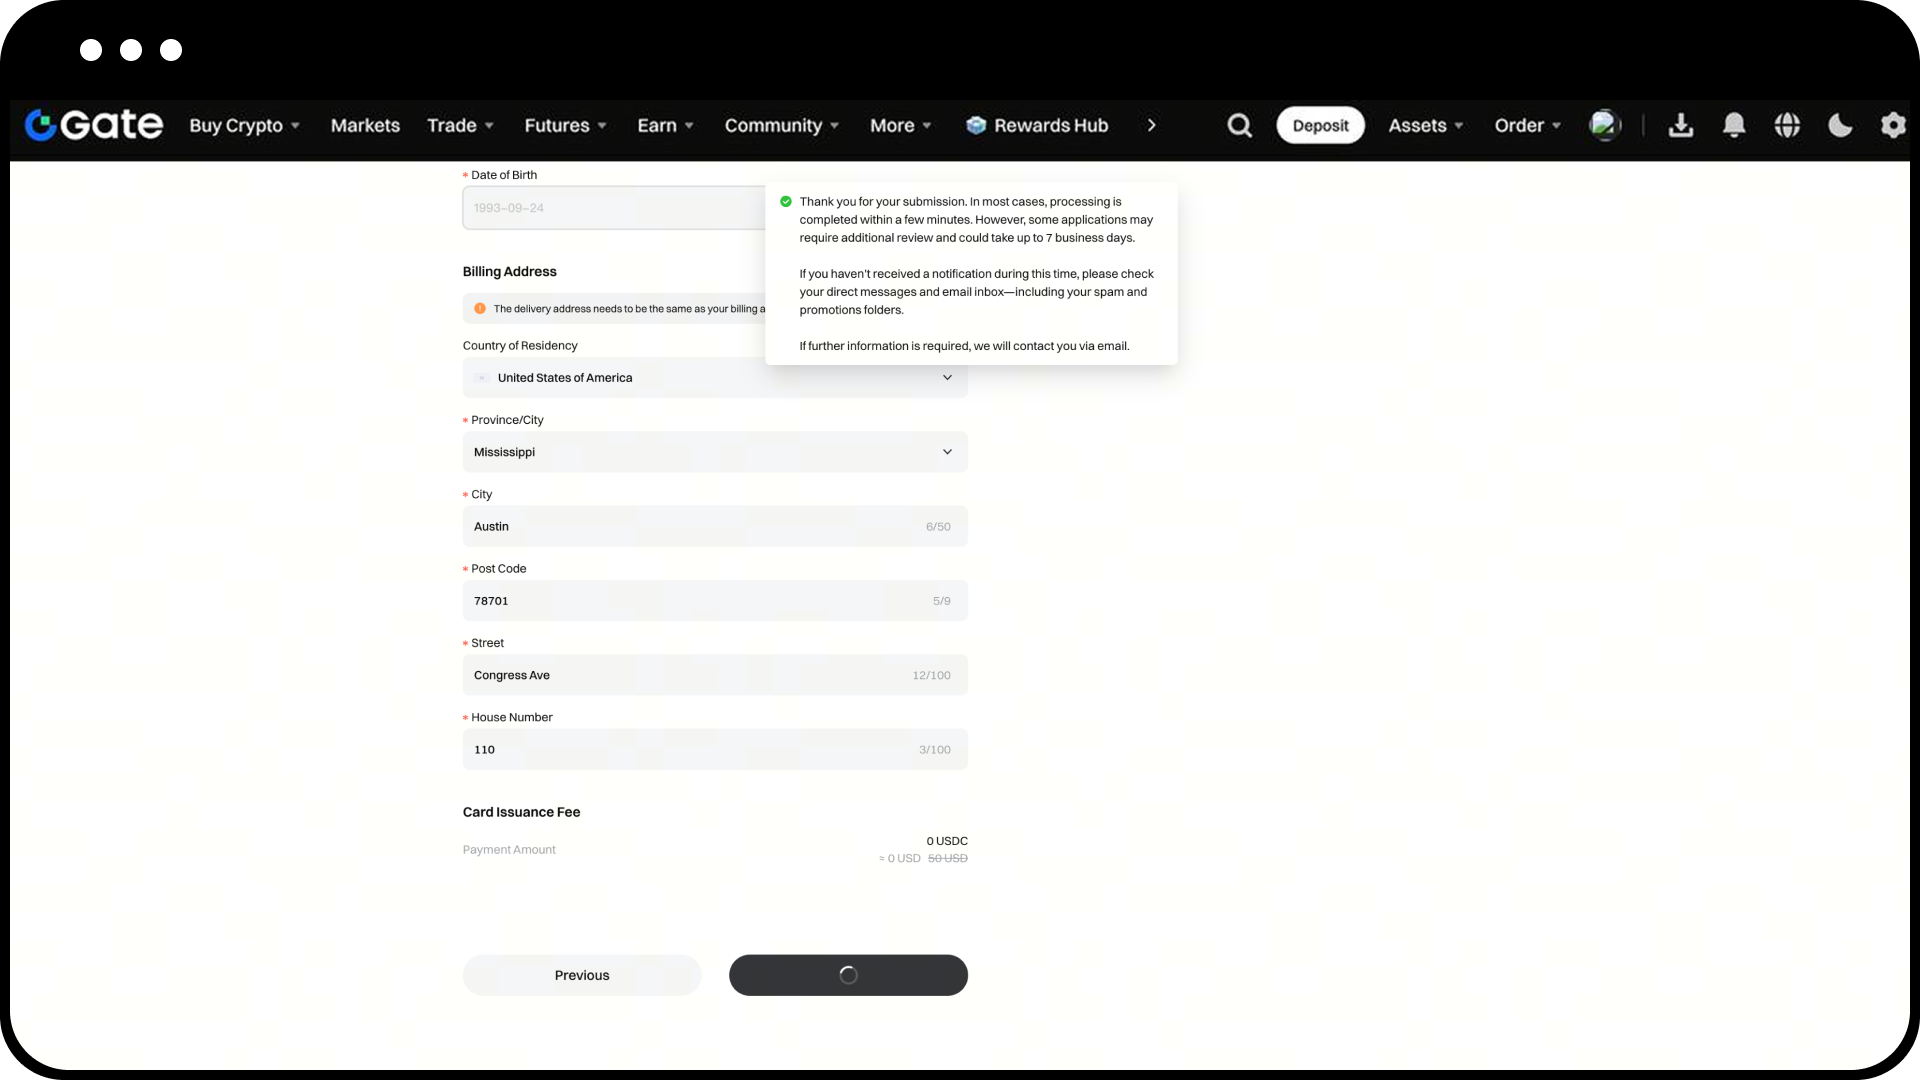Viewport: 1920px width, 1080px height.
Task: Toggle dark mode moon icon
Action: coord(1840,125)
